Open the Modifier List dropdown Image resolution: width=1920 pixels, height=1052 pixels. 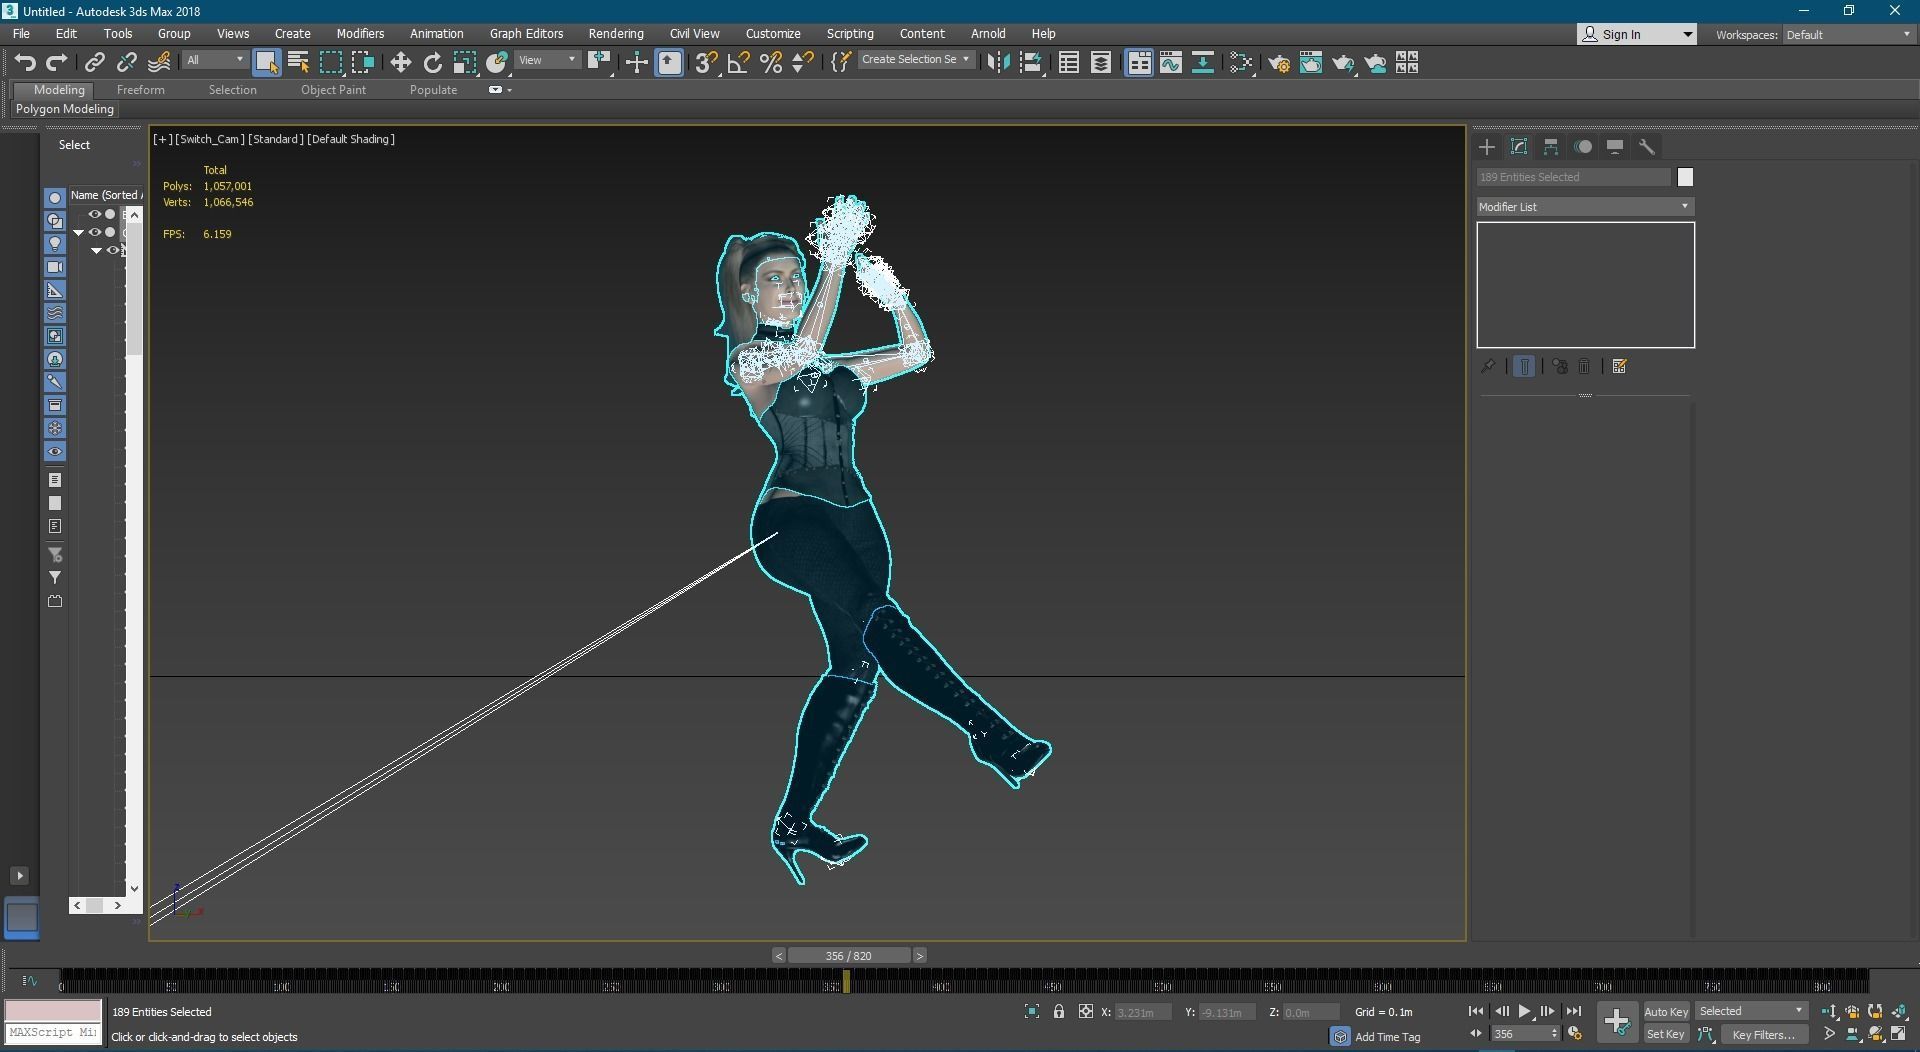1585,207
